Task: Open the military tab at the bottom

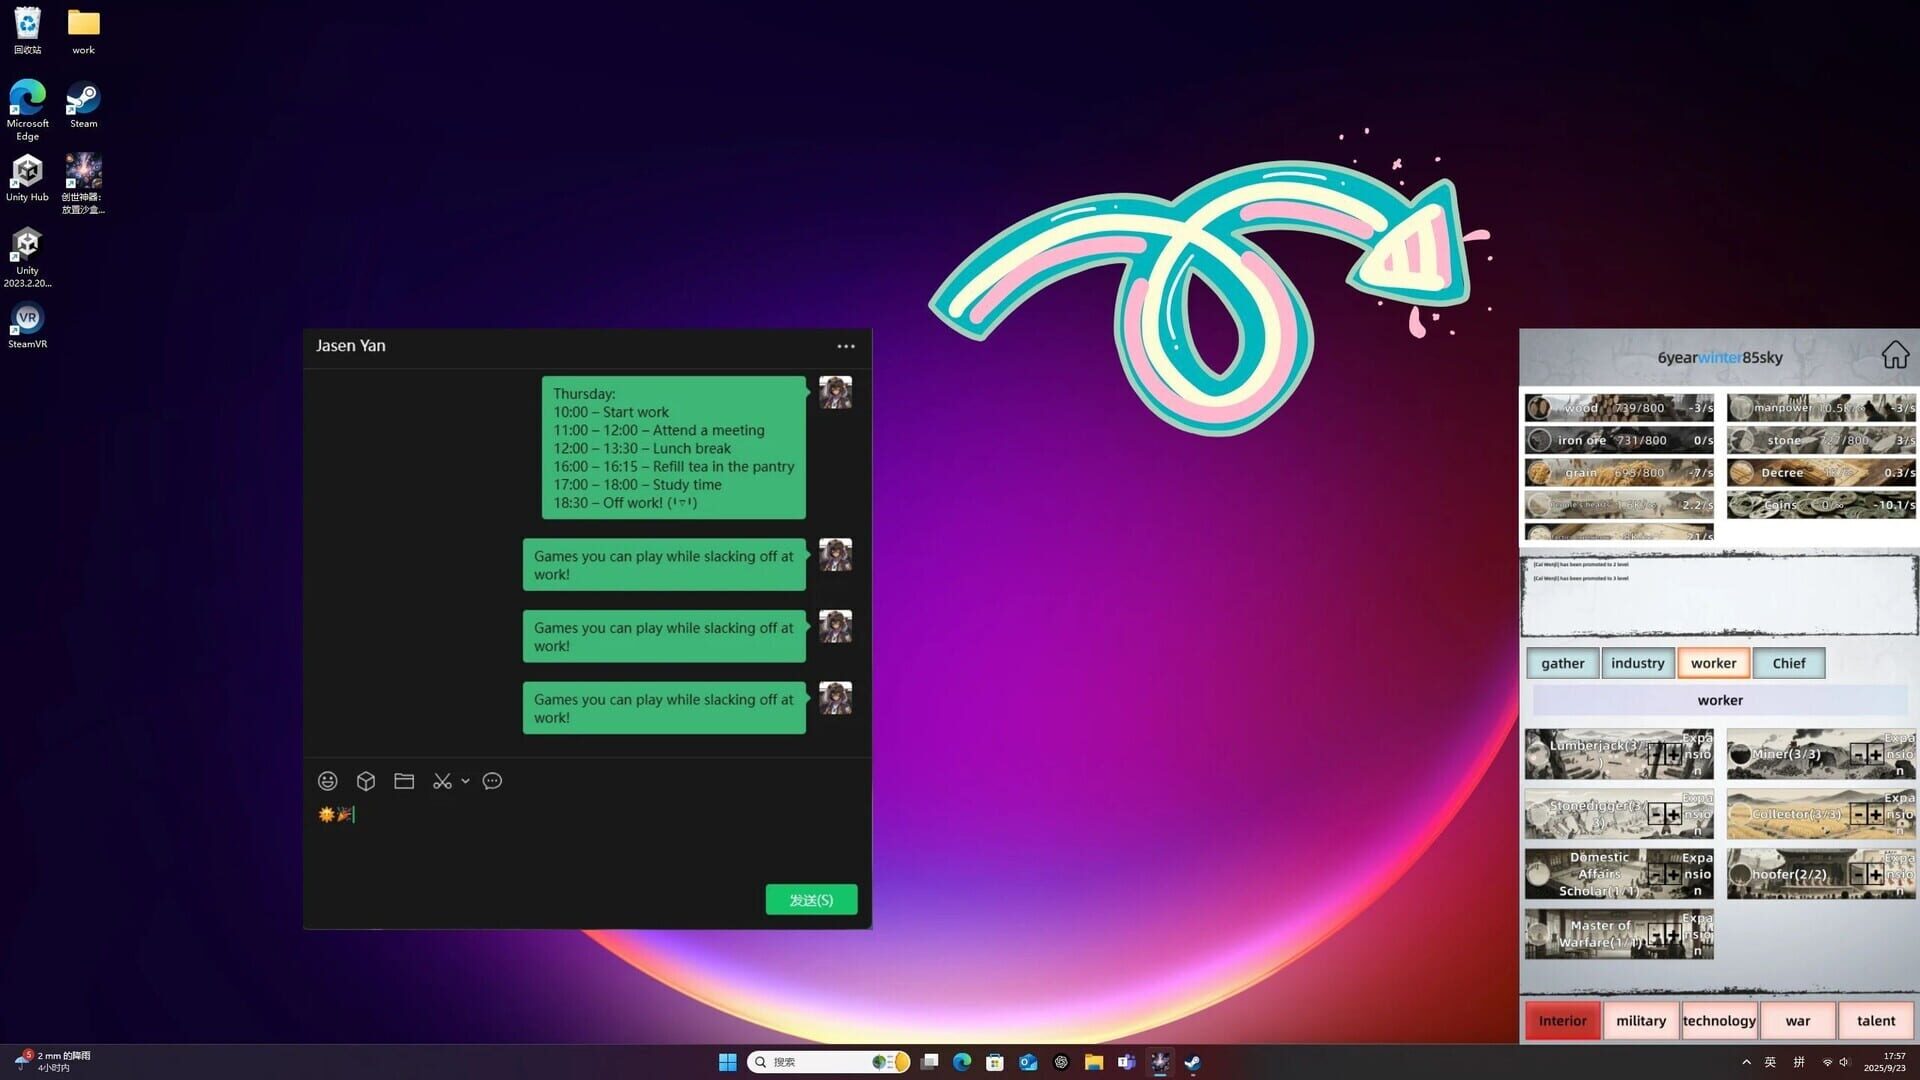Action: (1640, 1020)
